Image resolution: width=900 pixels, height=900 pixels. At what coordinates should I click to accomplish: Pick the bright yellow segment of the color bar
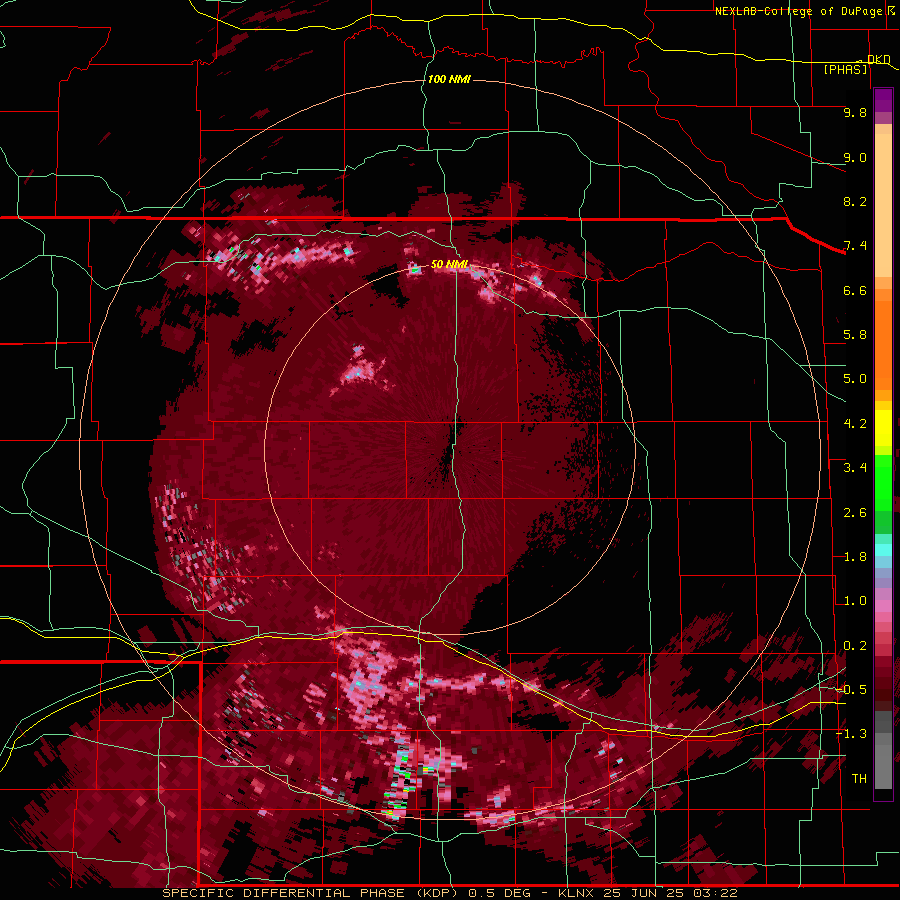coord(883,428)
